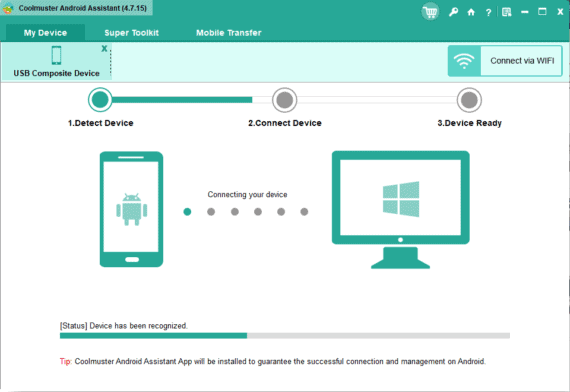This screenshot has height=392, width=570.
Task: Click the Device Ready step circle
Action: pos(469,100)
